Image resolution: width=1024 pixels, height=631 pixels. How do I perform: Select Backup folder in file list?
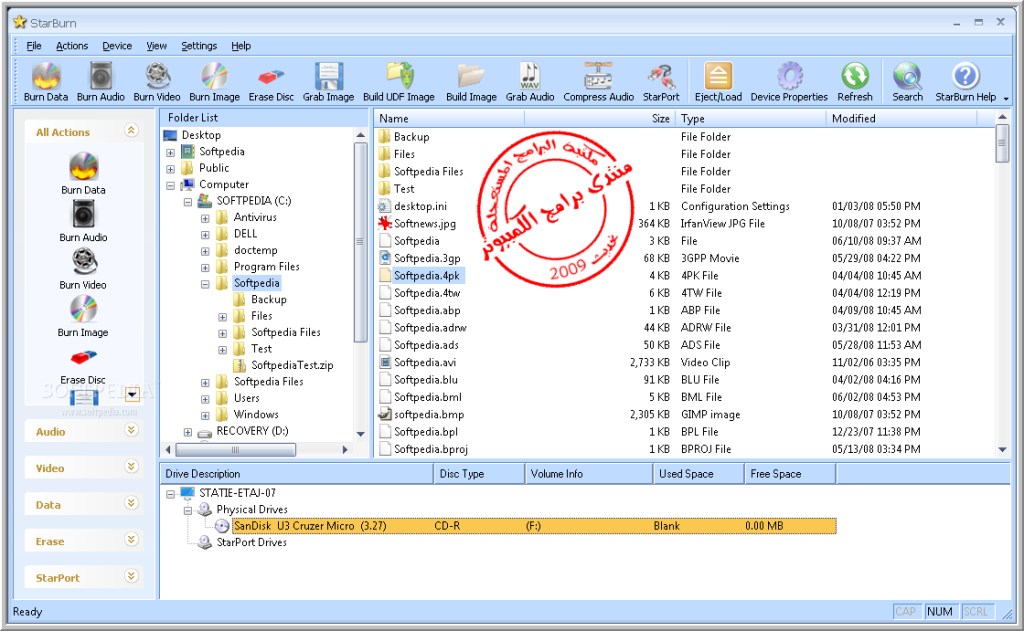(411, 137)
